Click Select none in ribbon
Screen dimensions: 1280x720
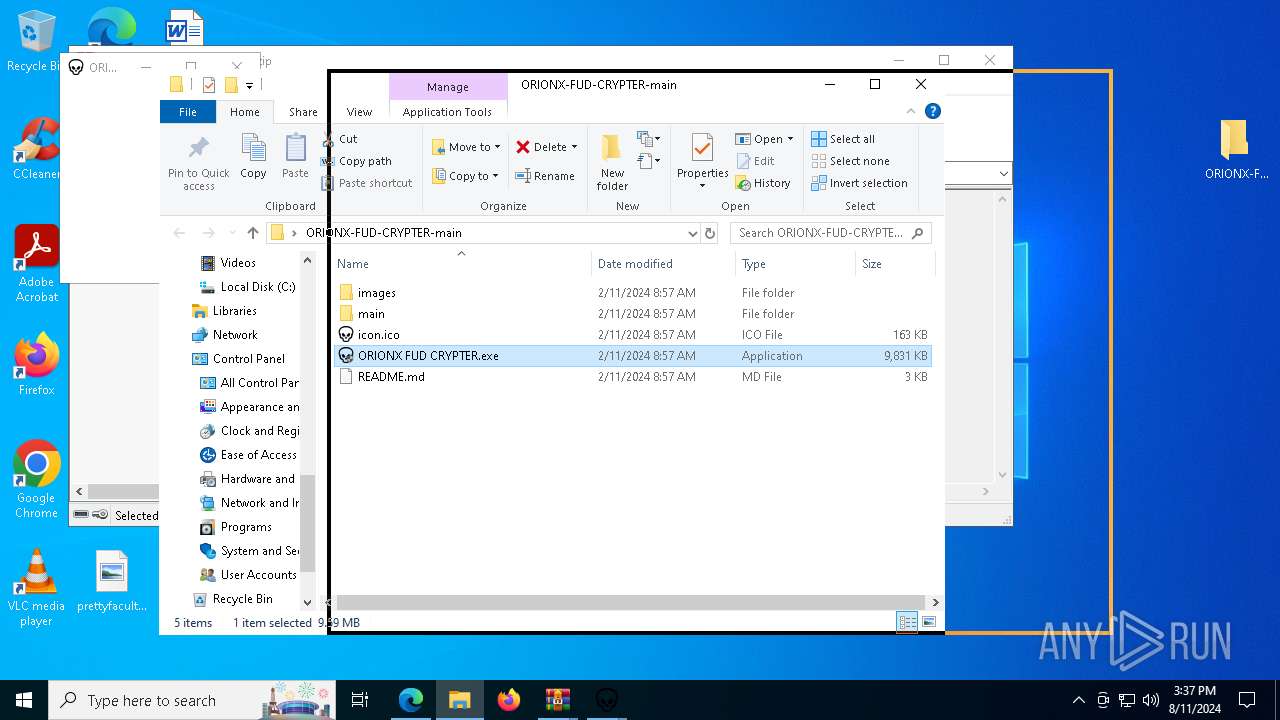[850, 161]
